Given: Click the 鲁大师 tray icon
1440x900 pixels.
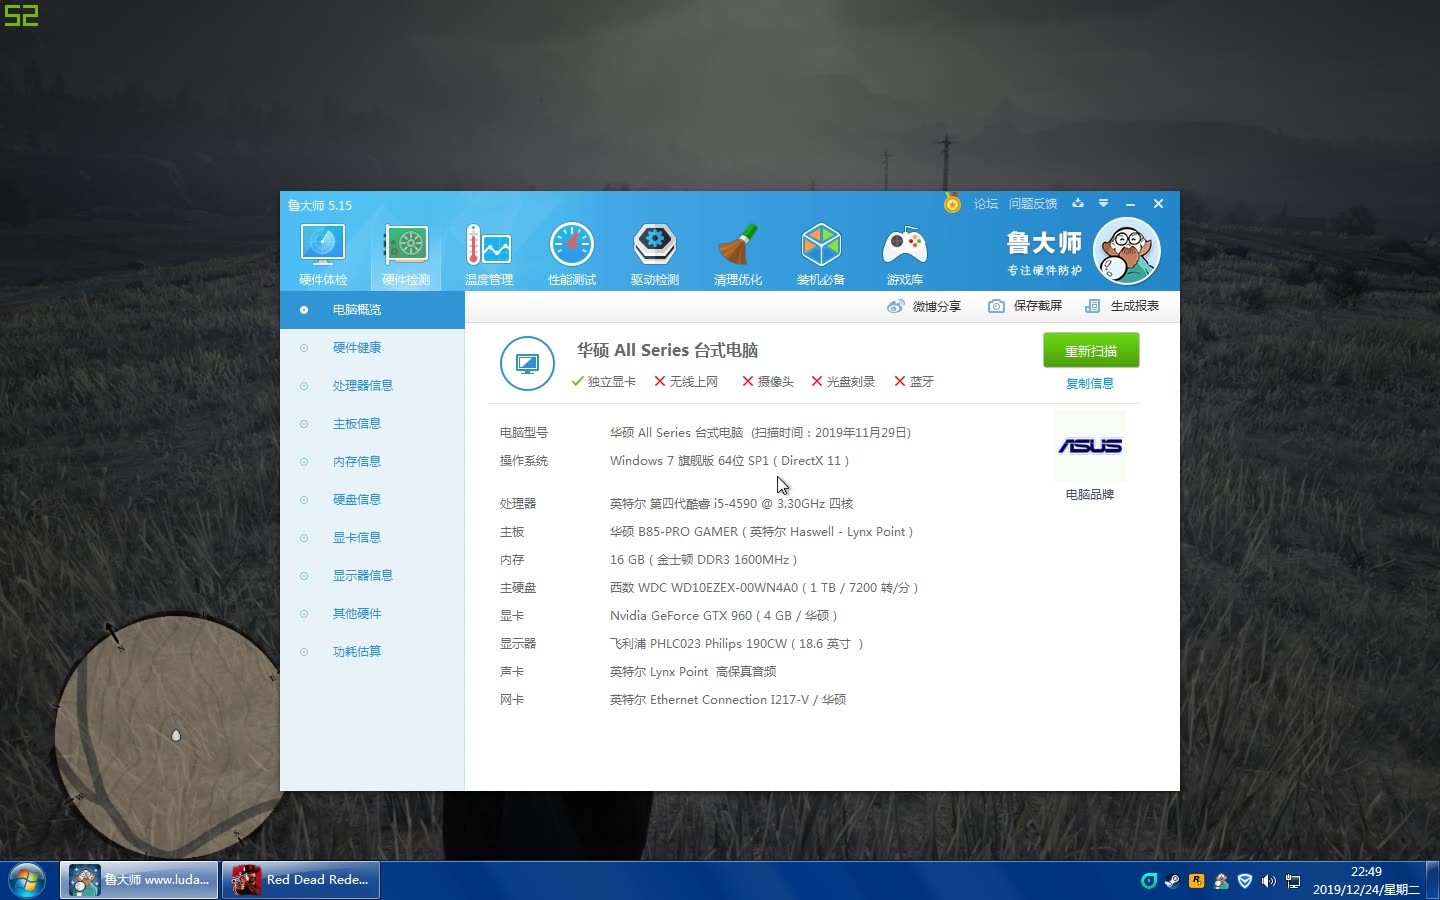Looking at the screenshot, I should click(x=1221, y=881).
